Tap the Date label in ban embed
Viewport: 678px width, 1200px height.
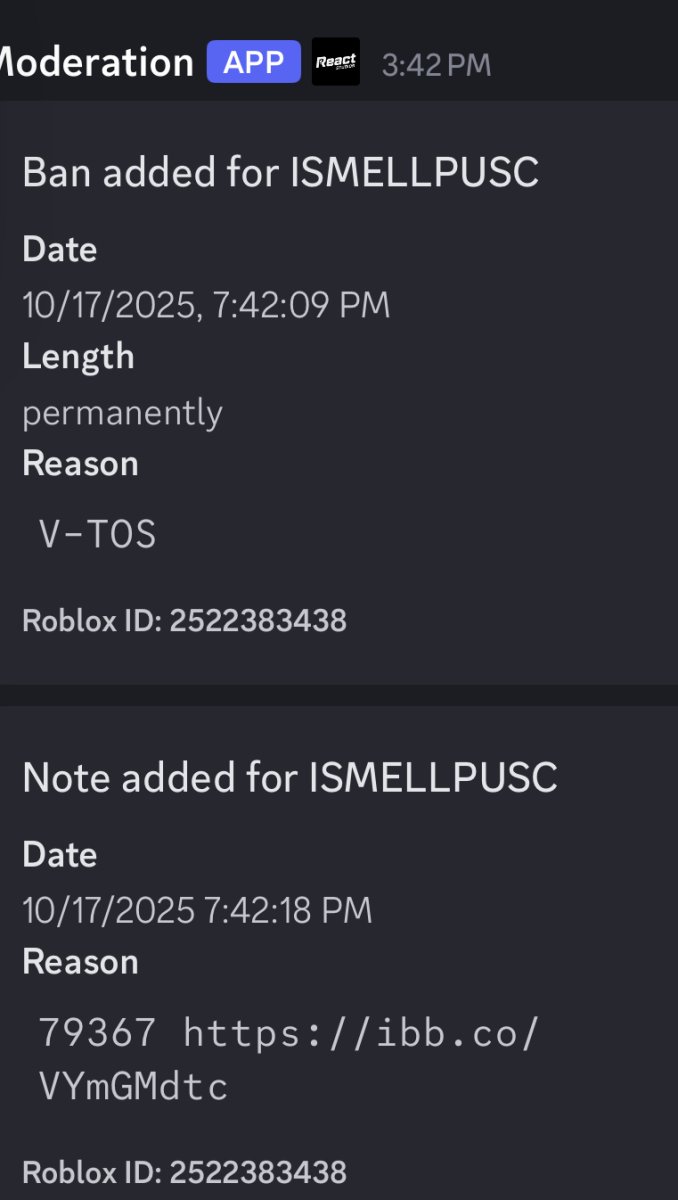60,249
